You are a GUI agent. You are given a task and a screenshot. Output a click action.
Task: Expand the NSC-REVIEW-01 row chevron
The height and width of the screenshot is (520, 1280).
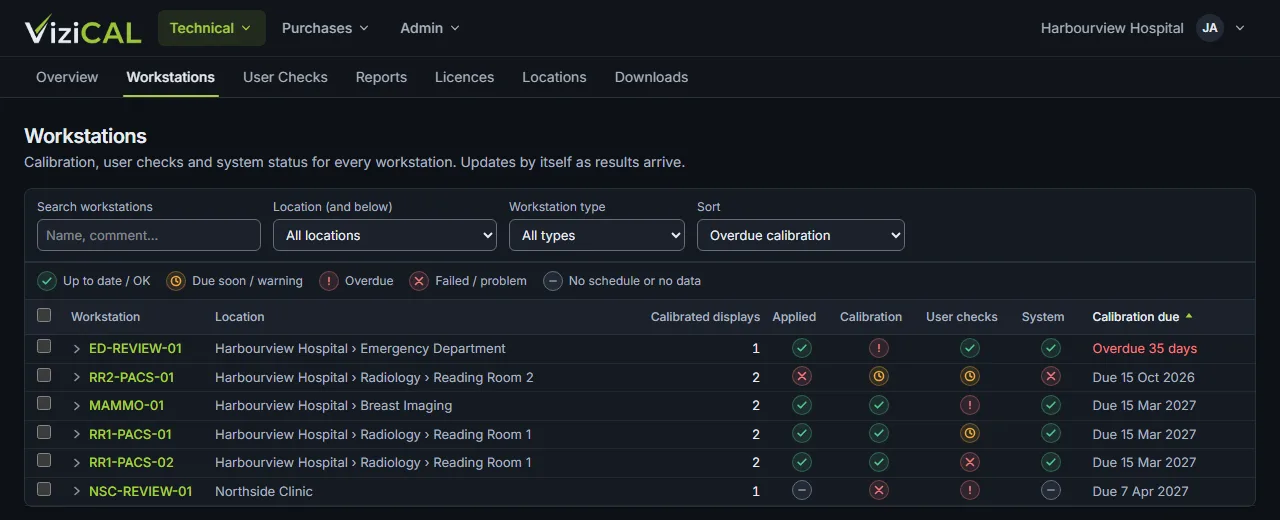77,491
